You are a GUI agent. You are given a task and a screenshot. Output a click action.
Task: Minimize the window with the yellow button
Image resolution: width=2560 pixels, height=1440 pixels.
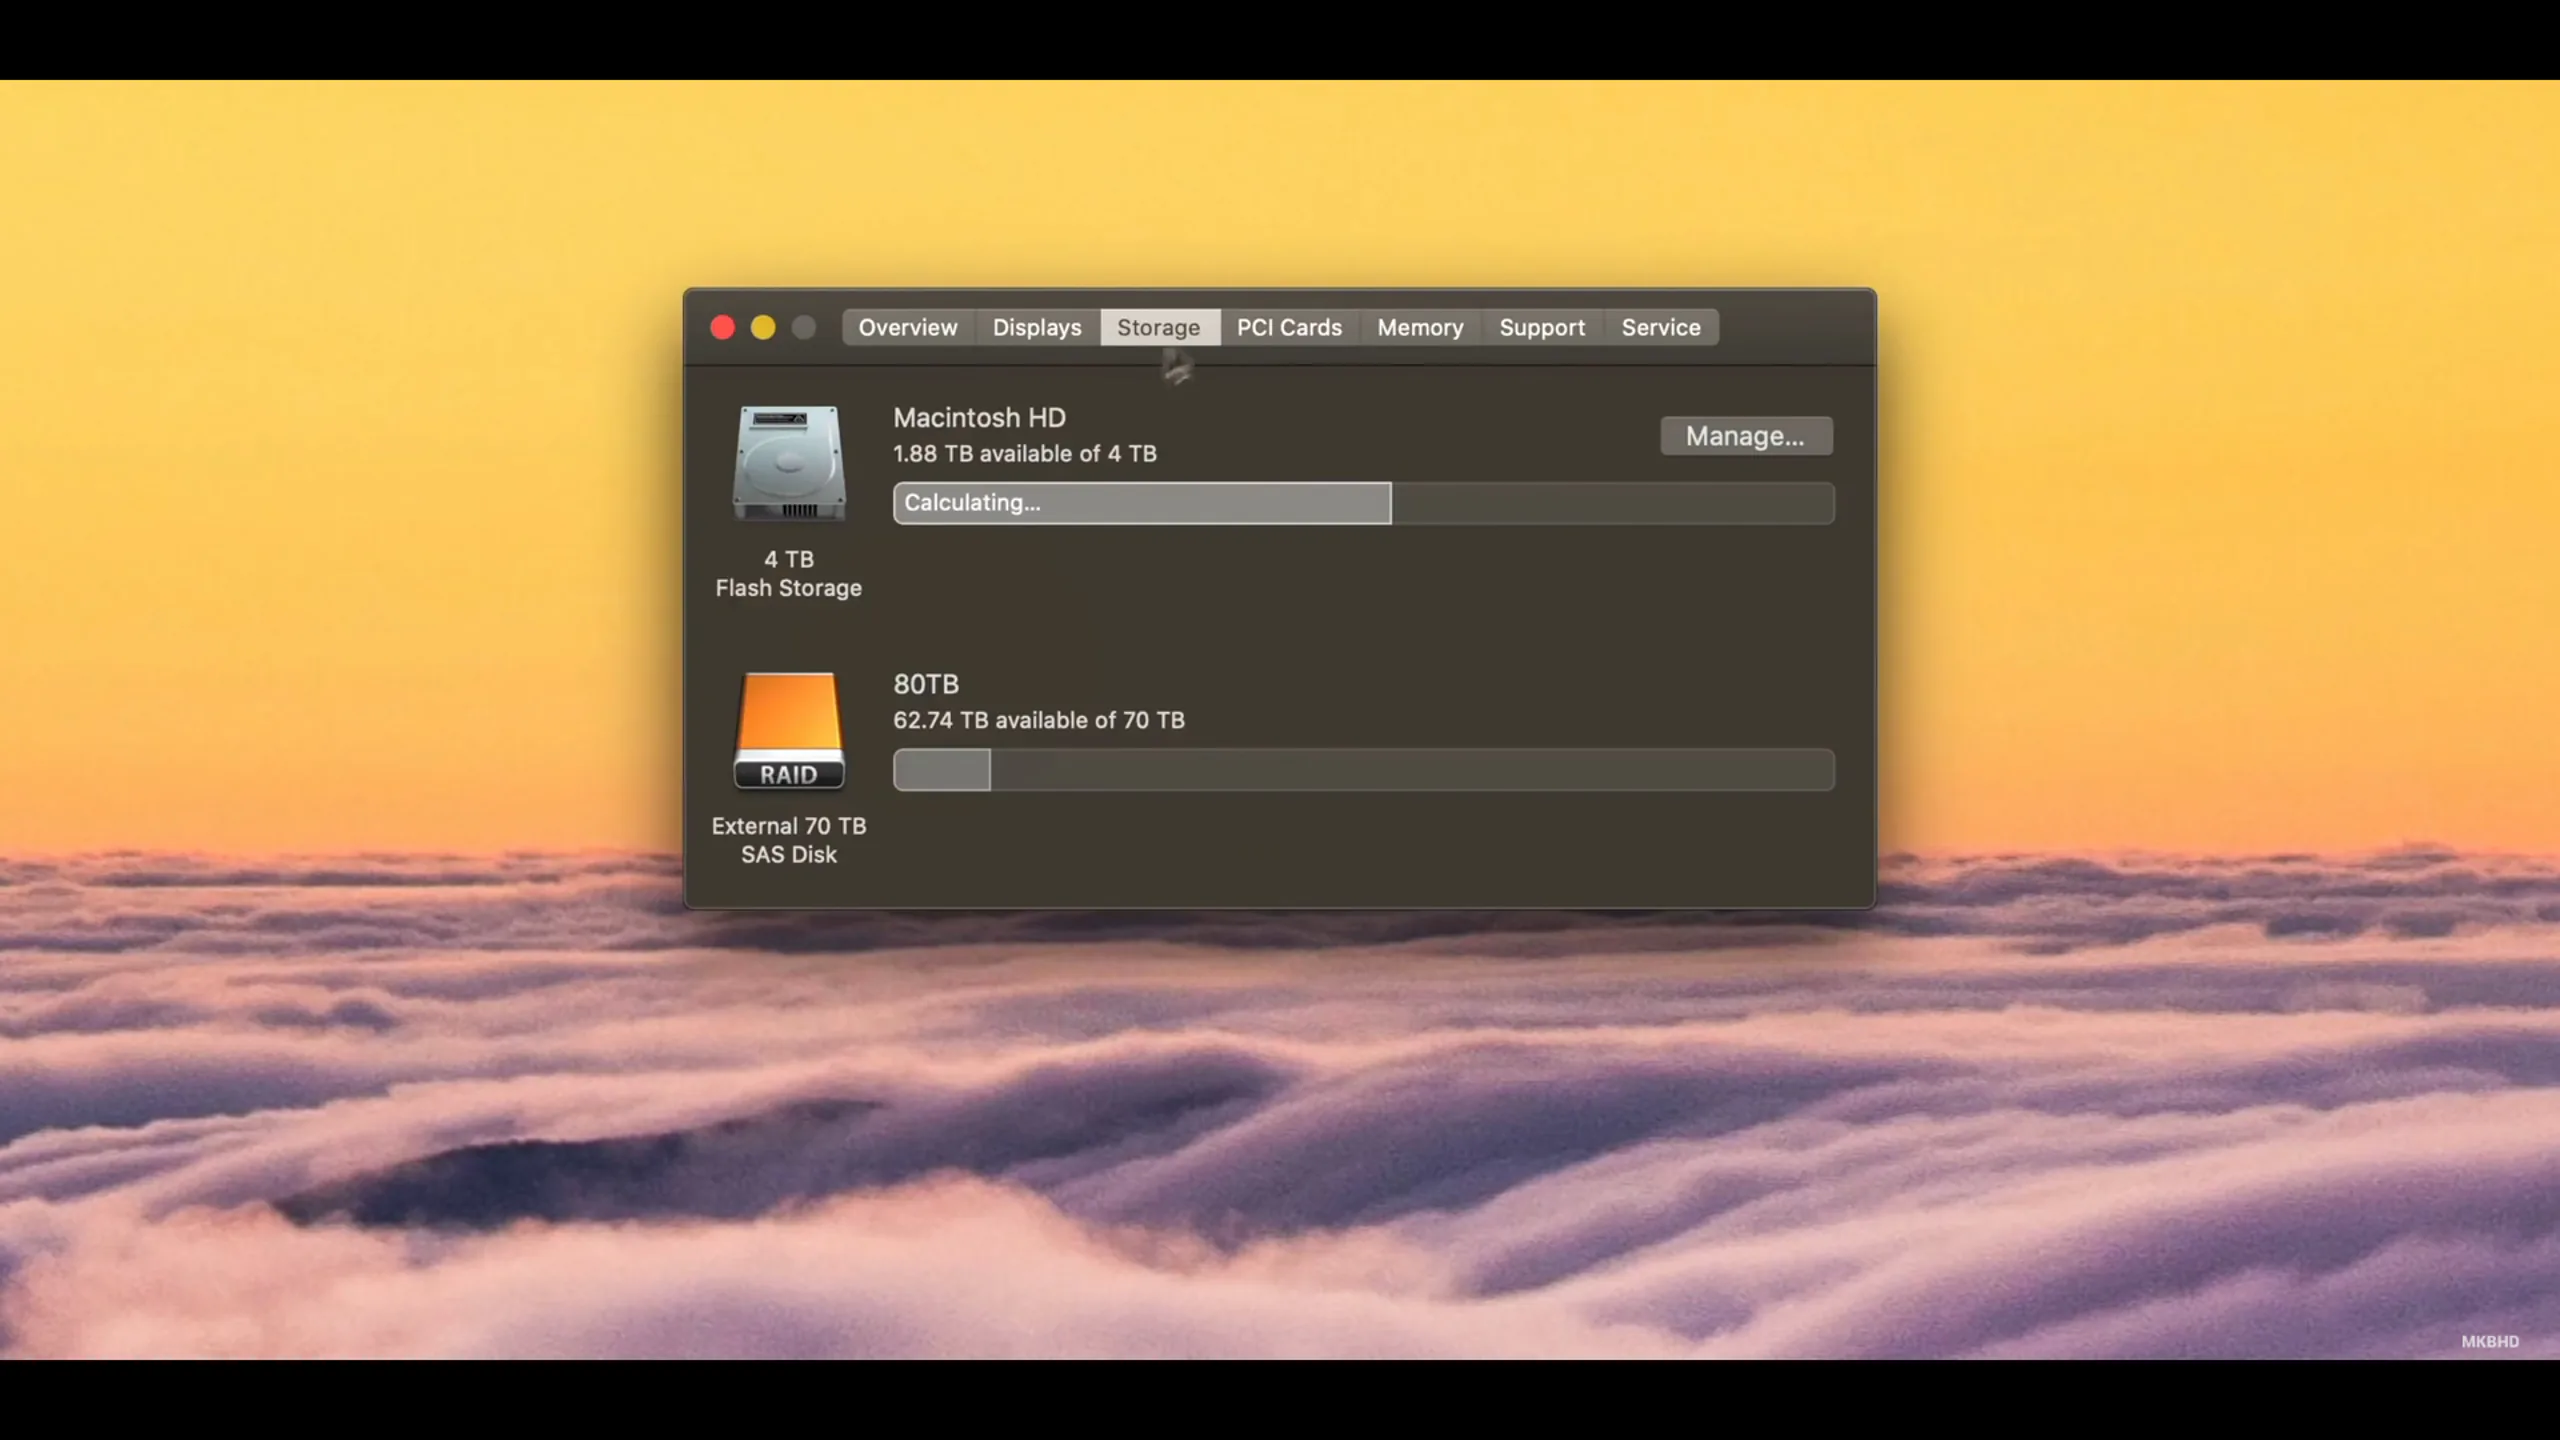point(763,327)
